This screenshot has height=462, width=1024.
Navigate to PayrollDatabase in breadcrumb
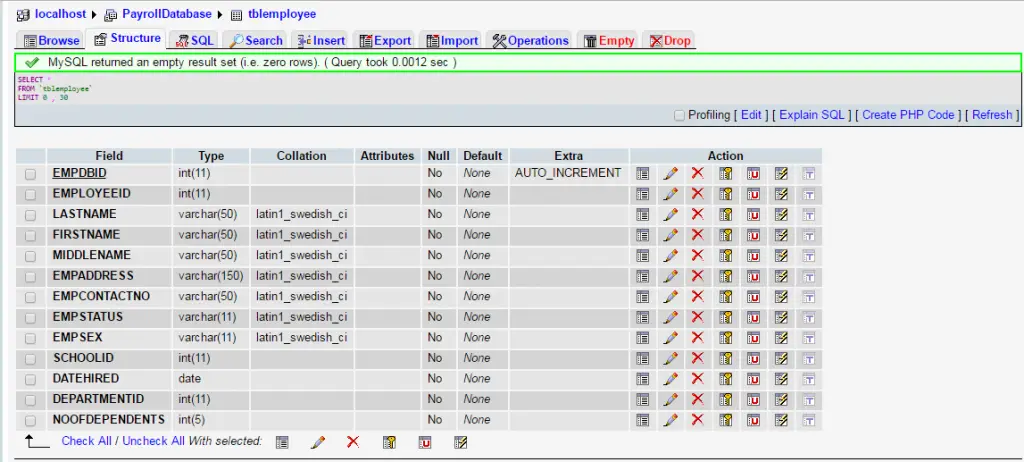pos(166,14)
